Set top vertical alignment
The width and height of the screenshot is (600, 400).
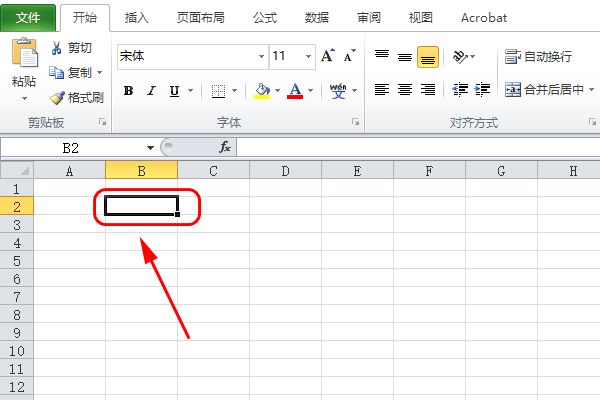coord(382,56)
